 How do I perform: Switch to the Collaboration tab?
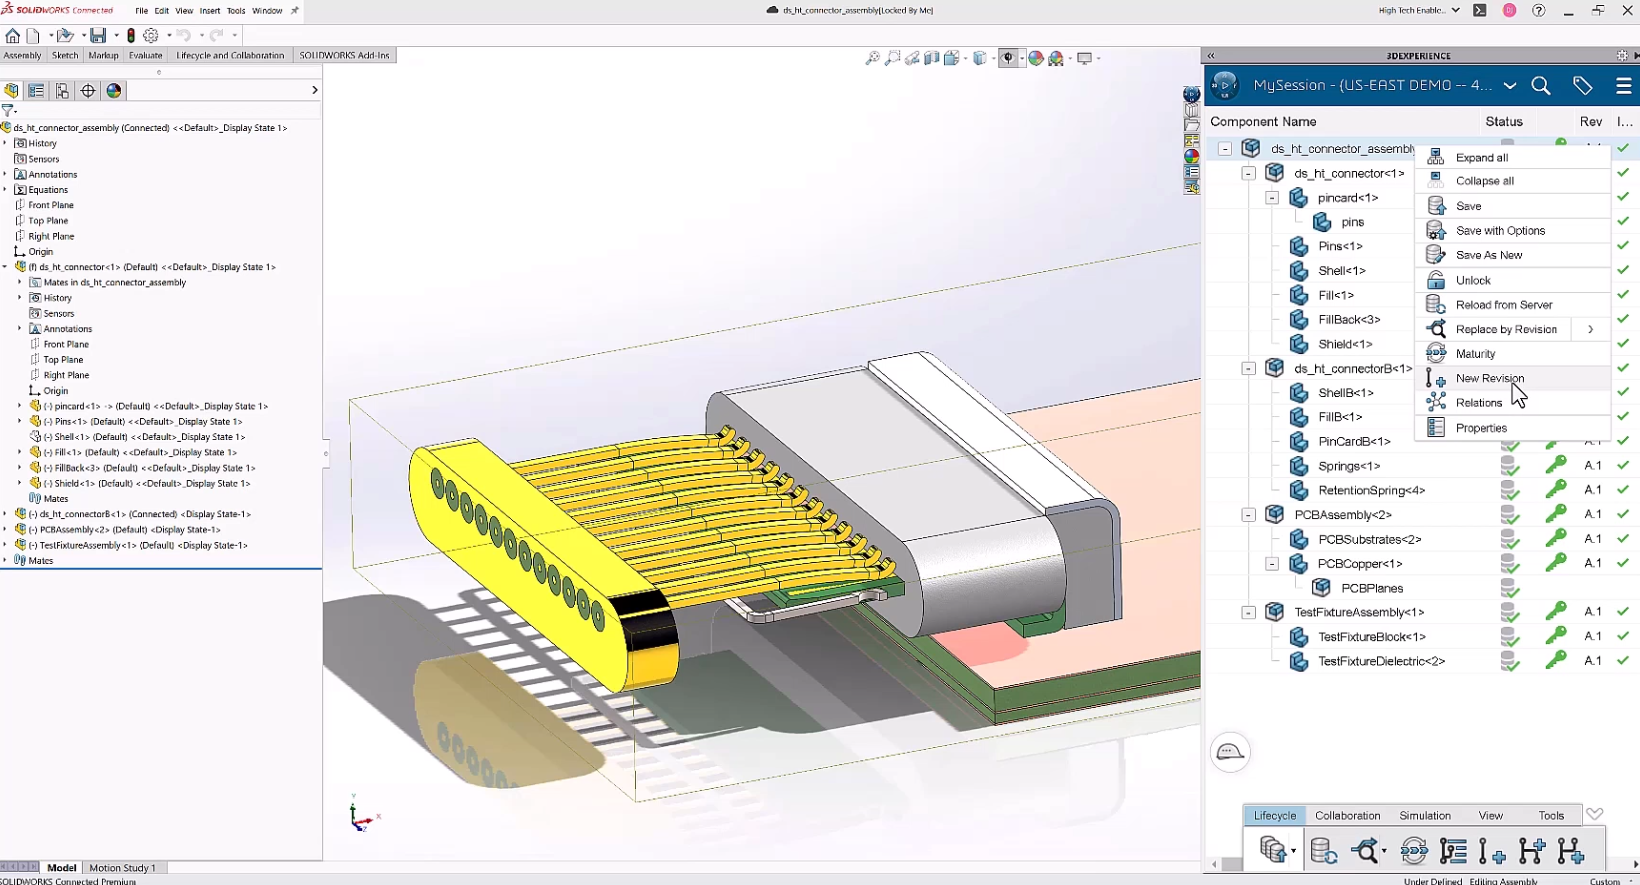pos(1347,816)
